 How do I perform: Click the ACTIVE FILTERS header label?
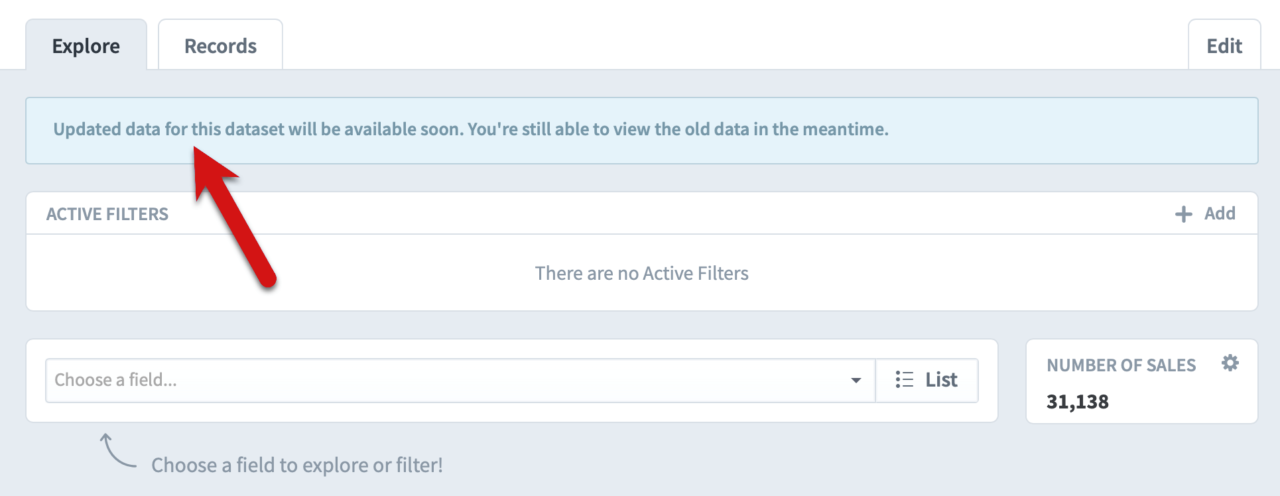pyautogui.click(x=107, y=214)
